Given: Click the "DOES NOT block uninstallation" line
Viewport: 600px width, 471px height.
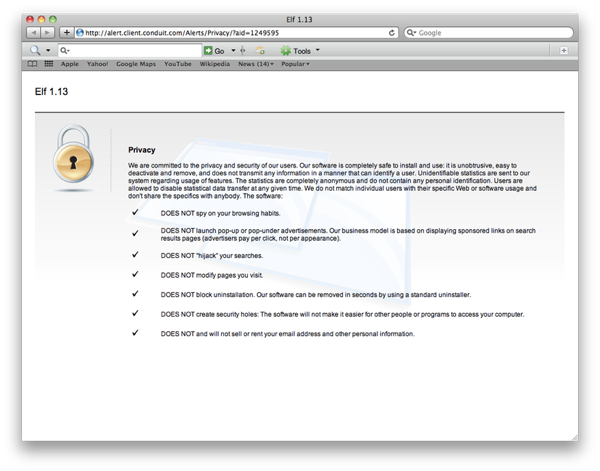Looking at the screenshot, I should pyautogui.click(x=316, y=295).
